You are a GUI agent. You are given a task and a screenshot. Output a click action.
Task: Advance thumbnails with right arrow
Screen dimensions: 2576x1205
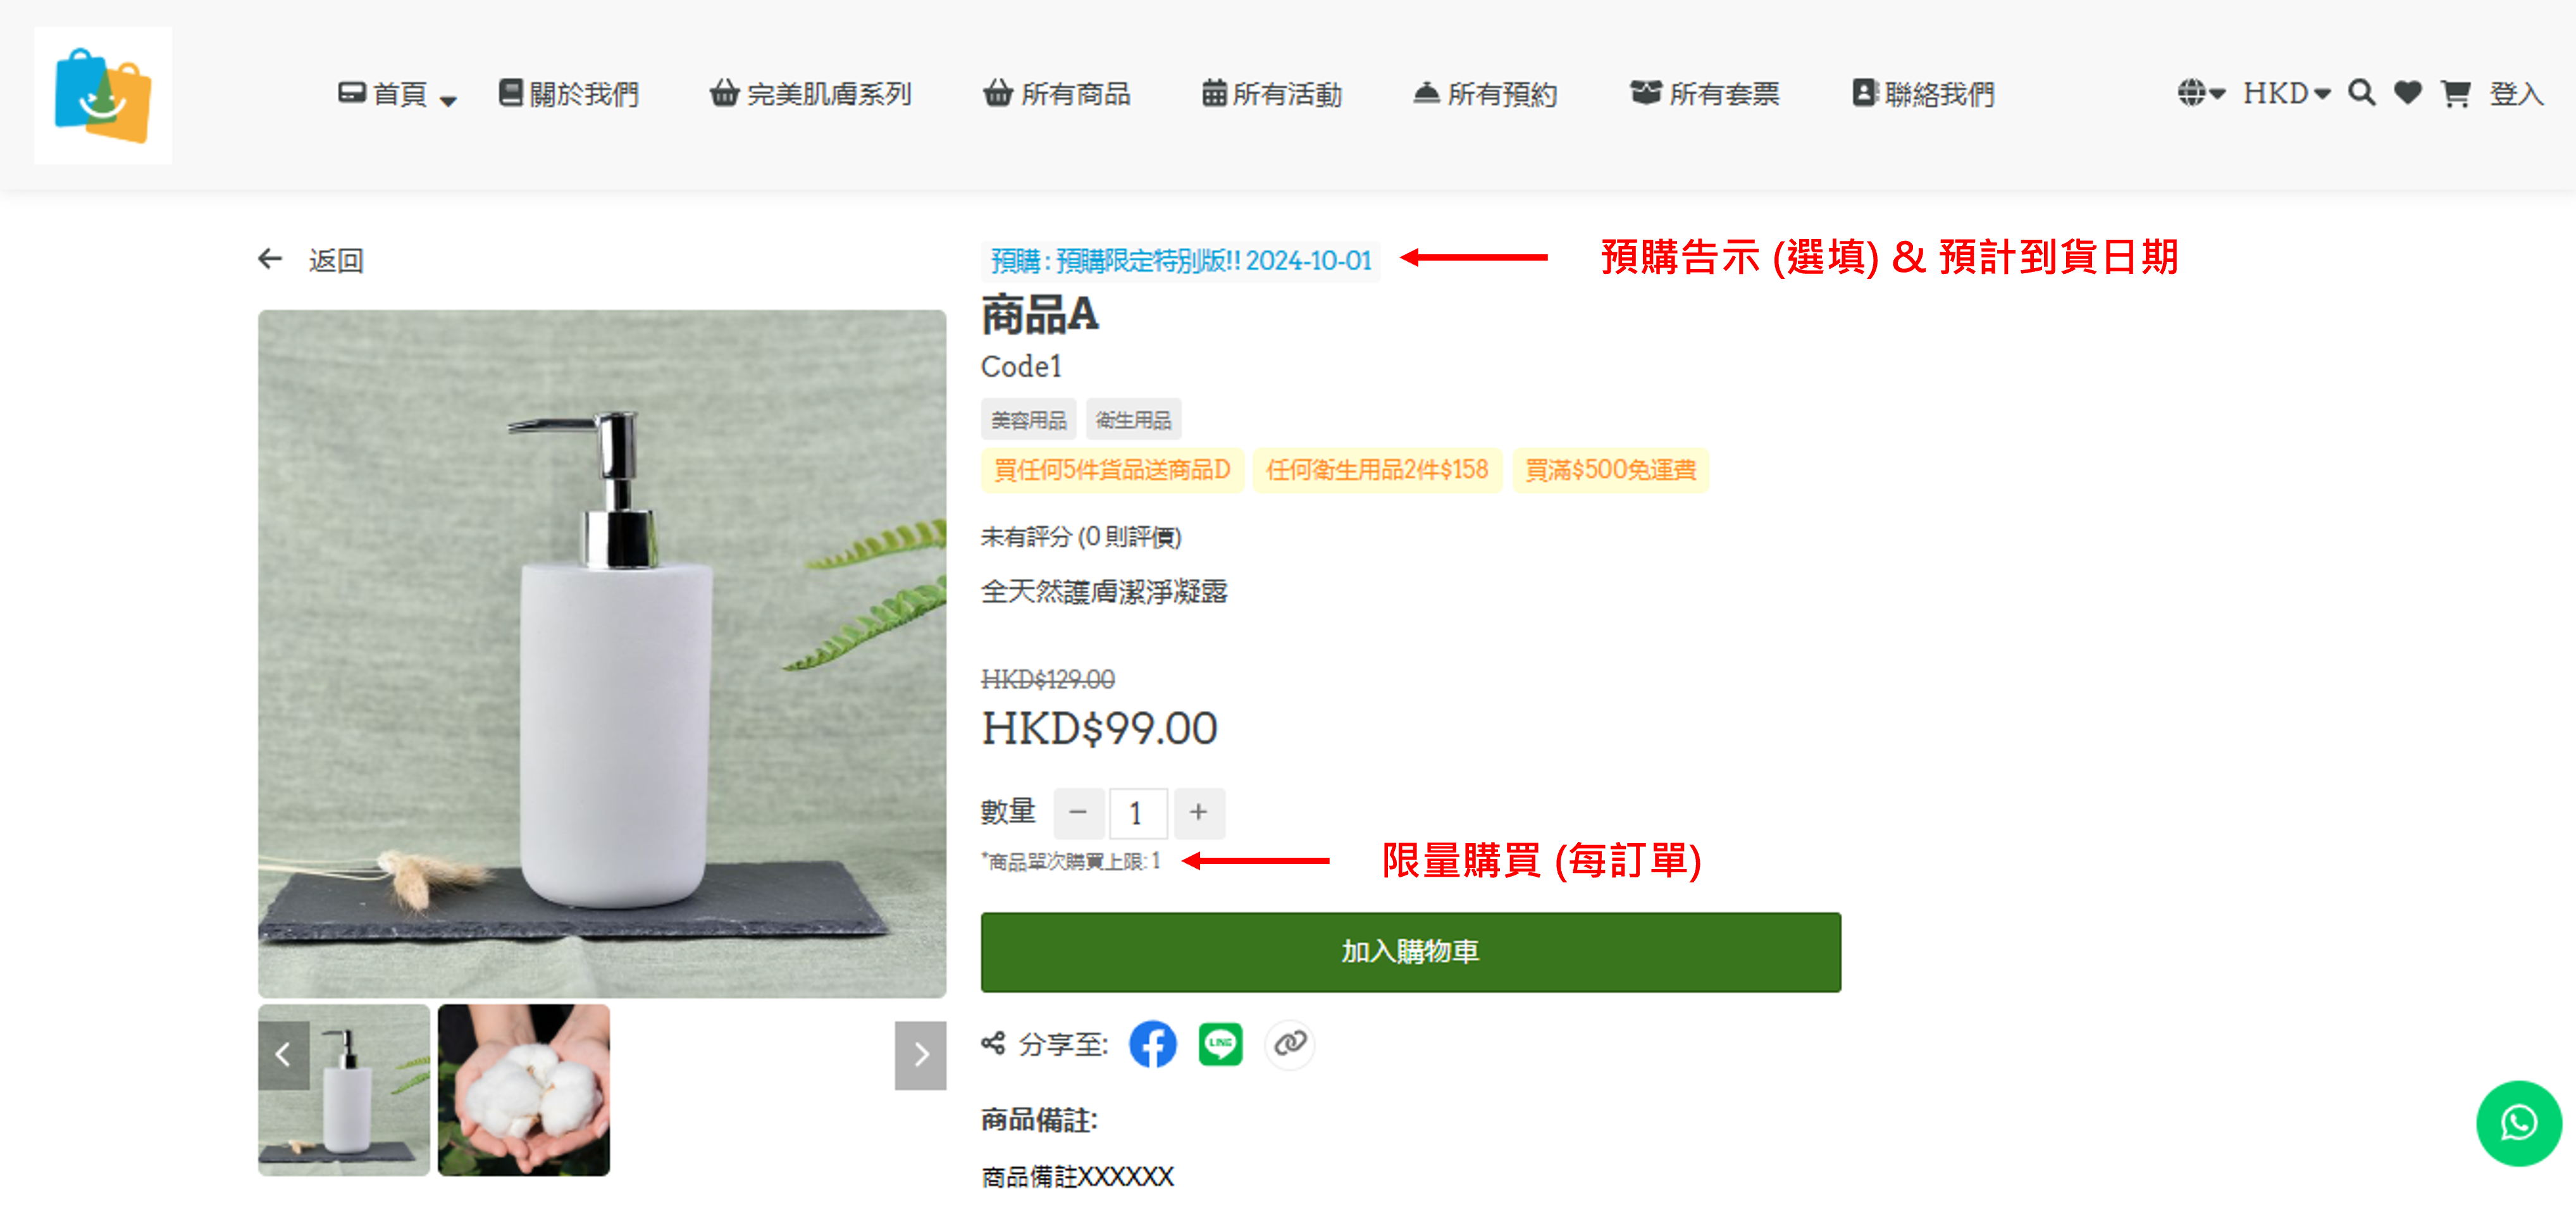(920, 1054)
